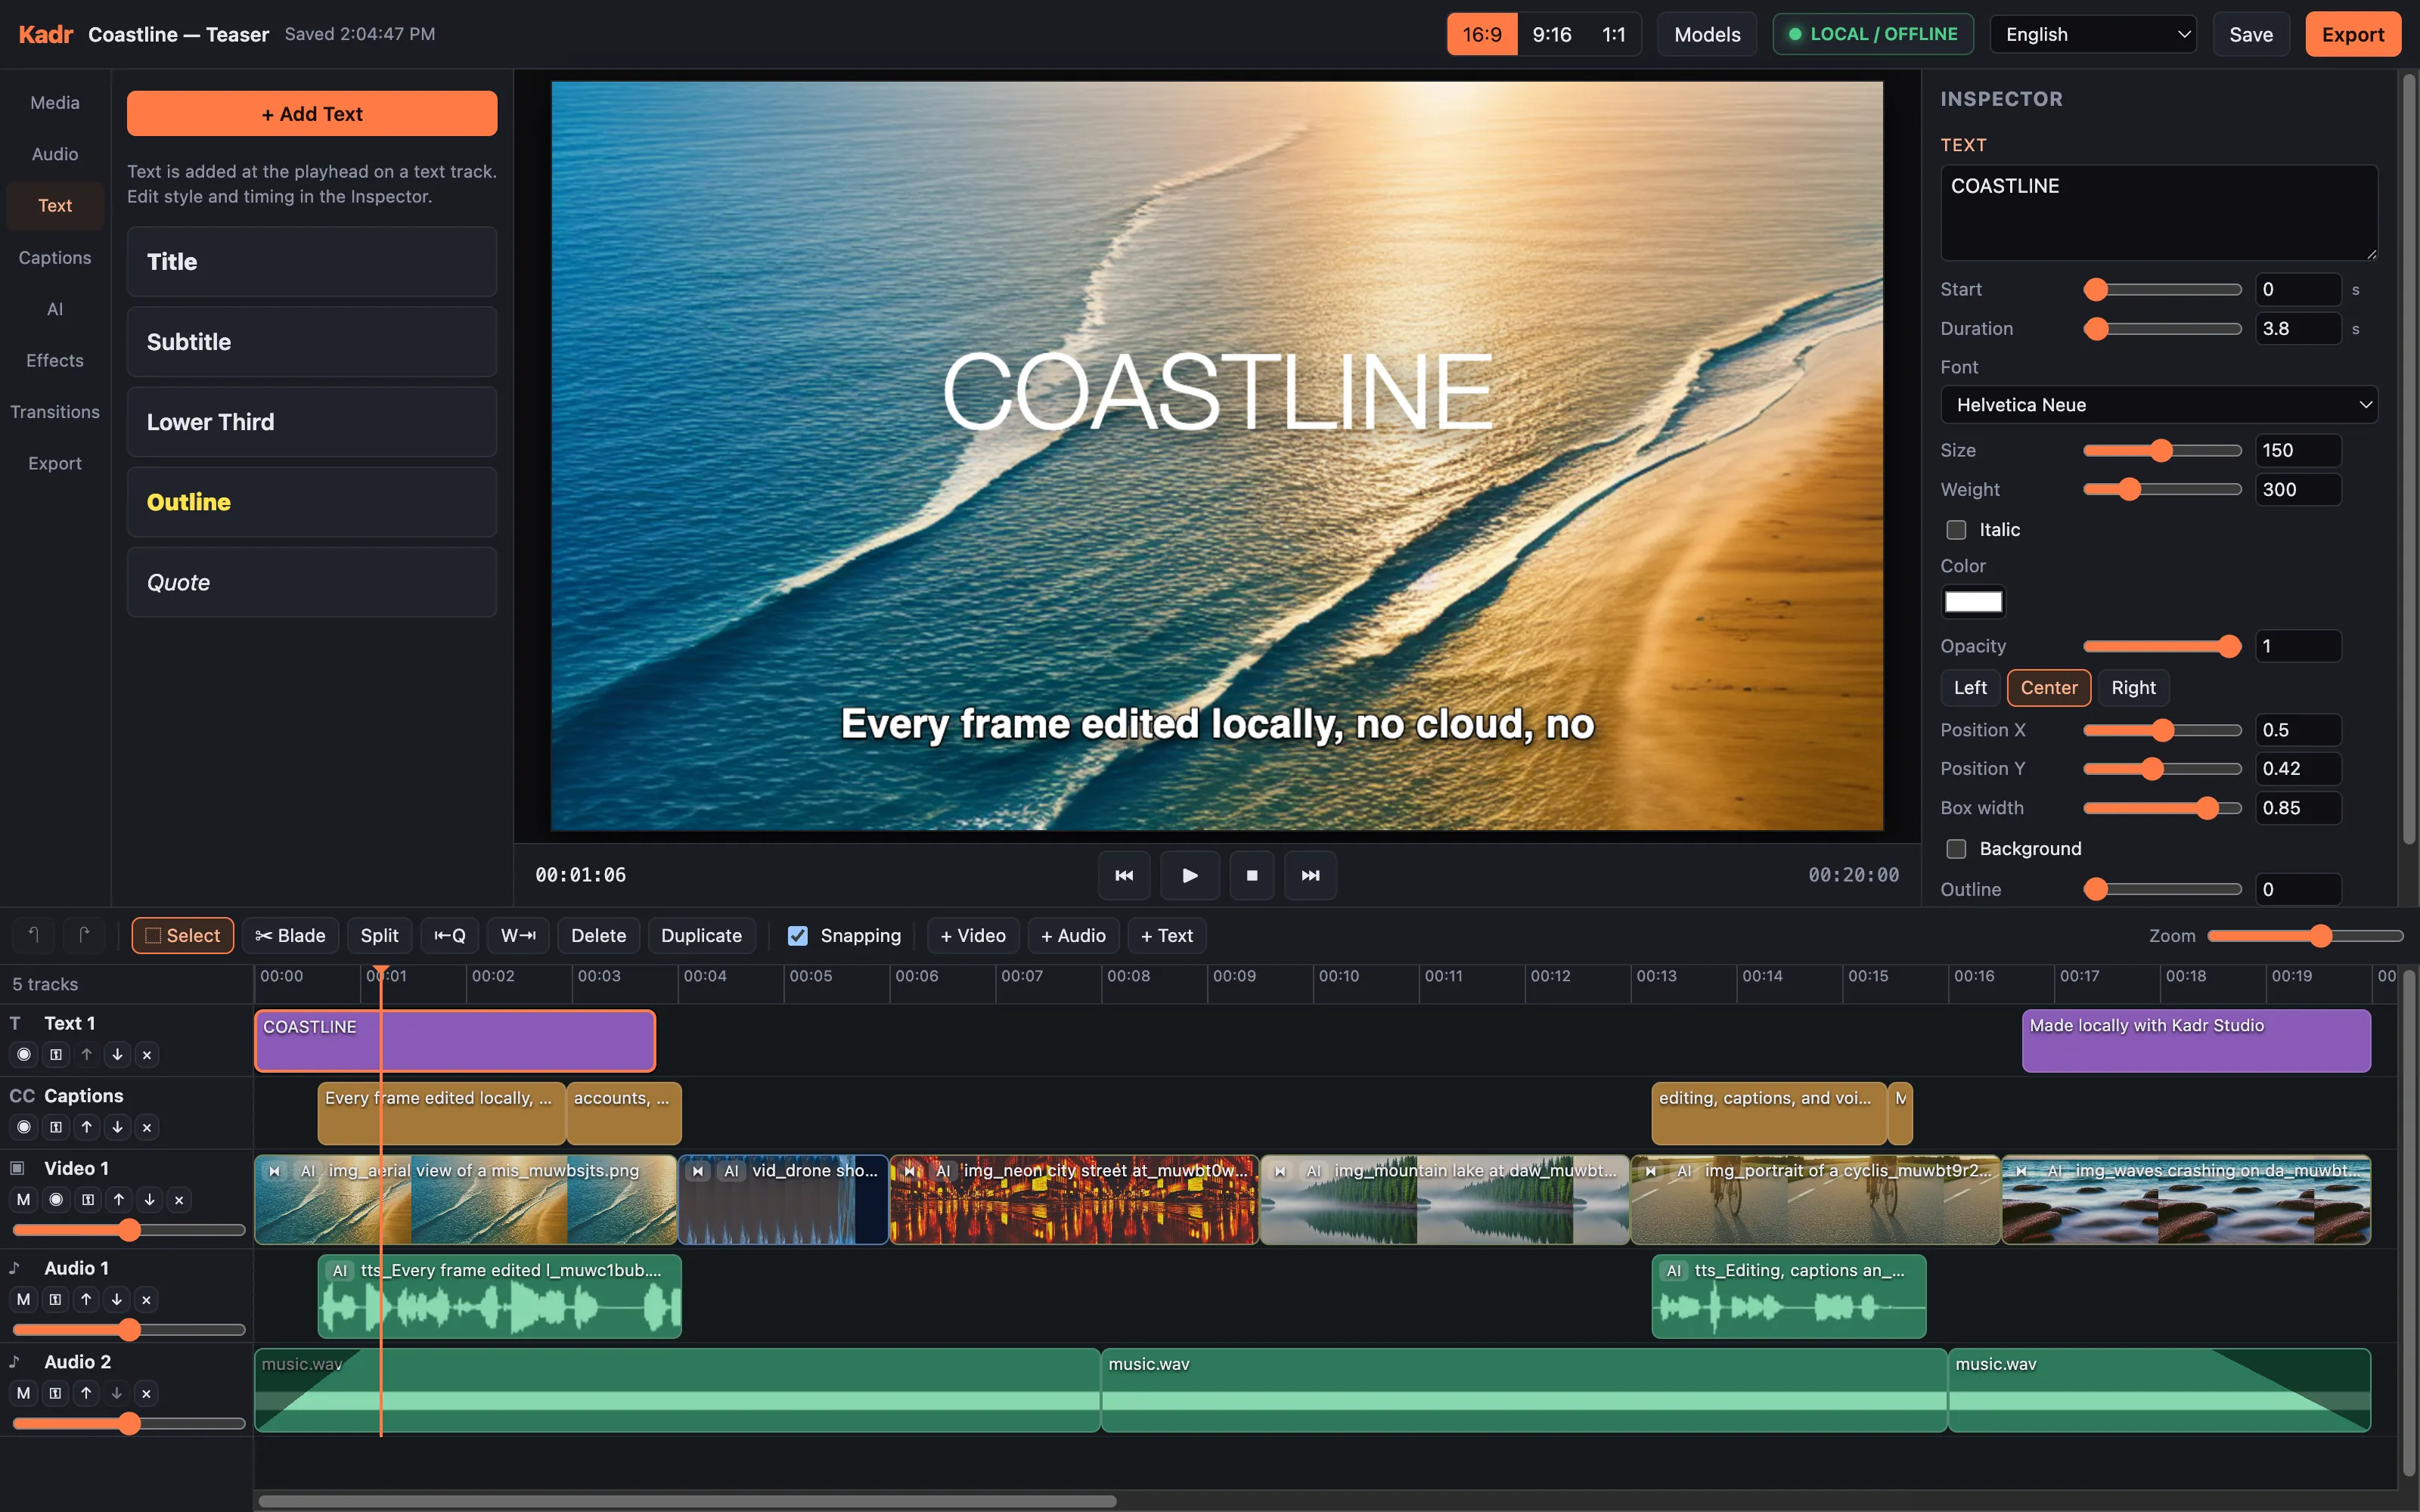Choose the Outline text preset
Viewport: 2420px width, 1512px height.
[x=312, y=502]
